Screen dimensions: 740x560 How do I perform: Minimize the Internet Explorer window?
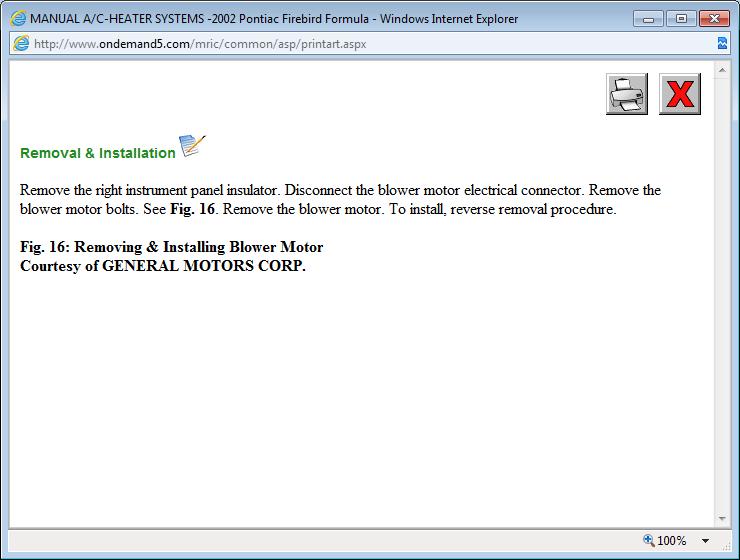coord(649,19)
